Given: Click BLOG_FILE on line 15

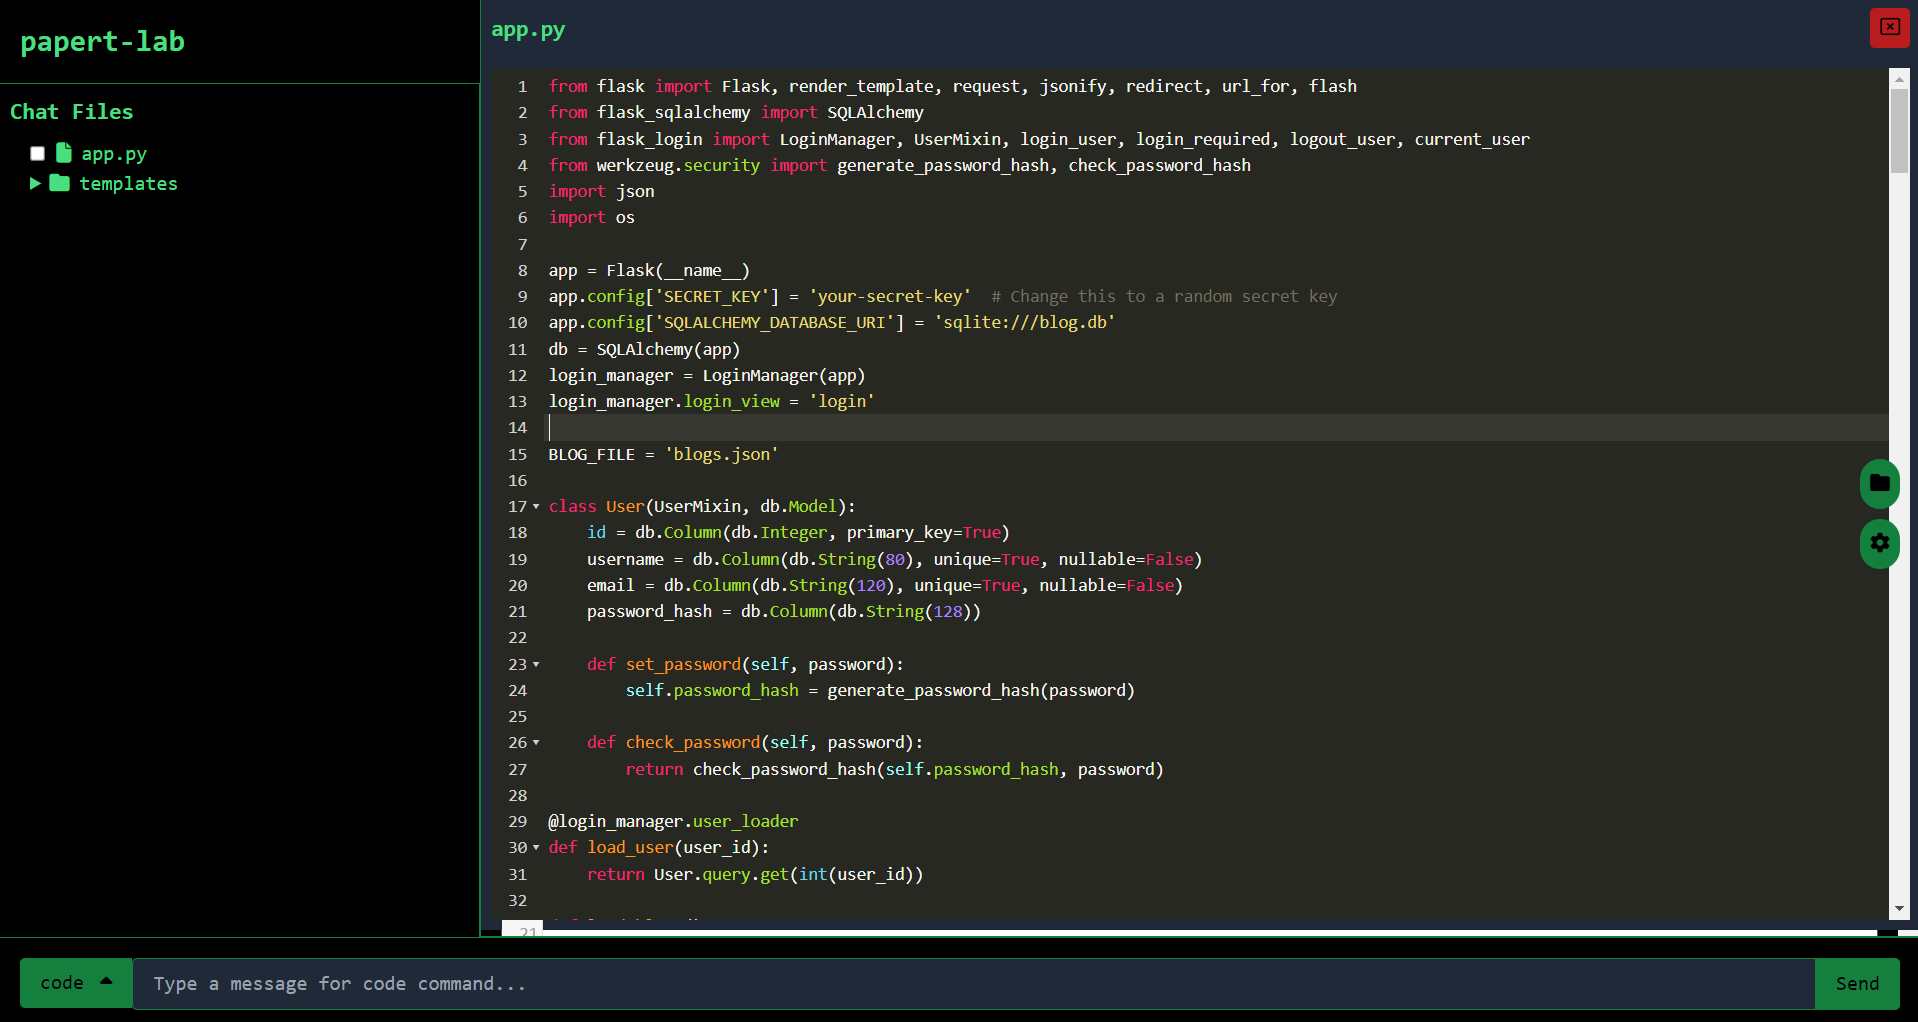Looking at the screenshot, I should click(591, 454).
